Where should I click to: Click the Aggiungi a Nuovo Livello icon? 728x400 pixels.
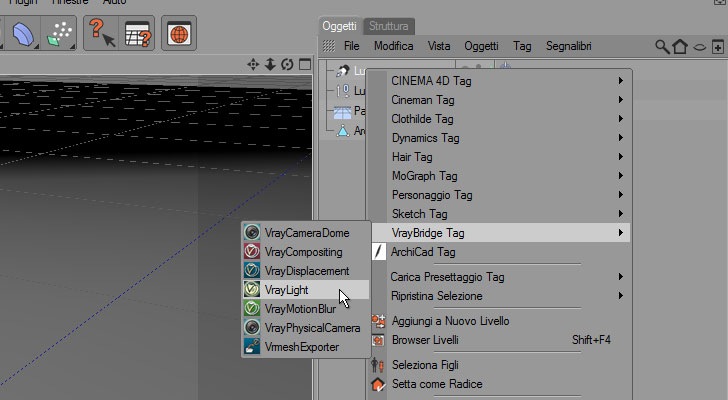378,321
